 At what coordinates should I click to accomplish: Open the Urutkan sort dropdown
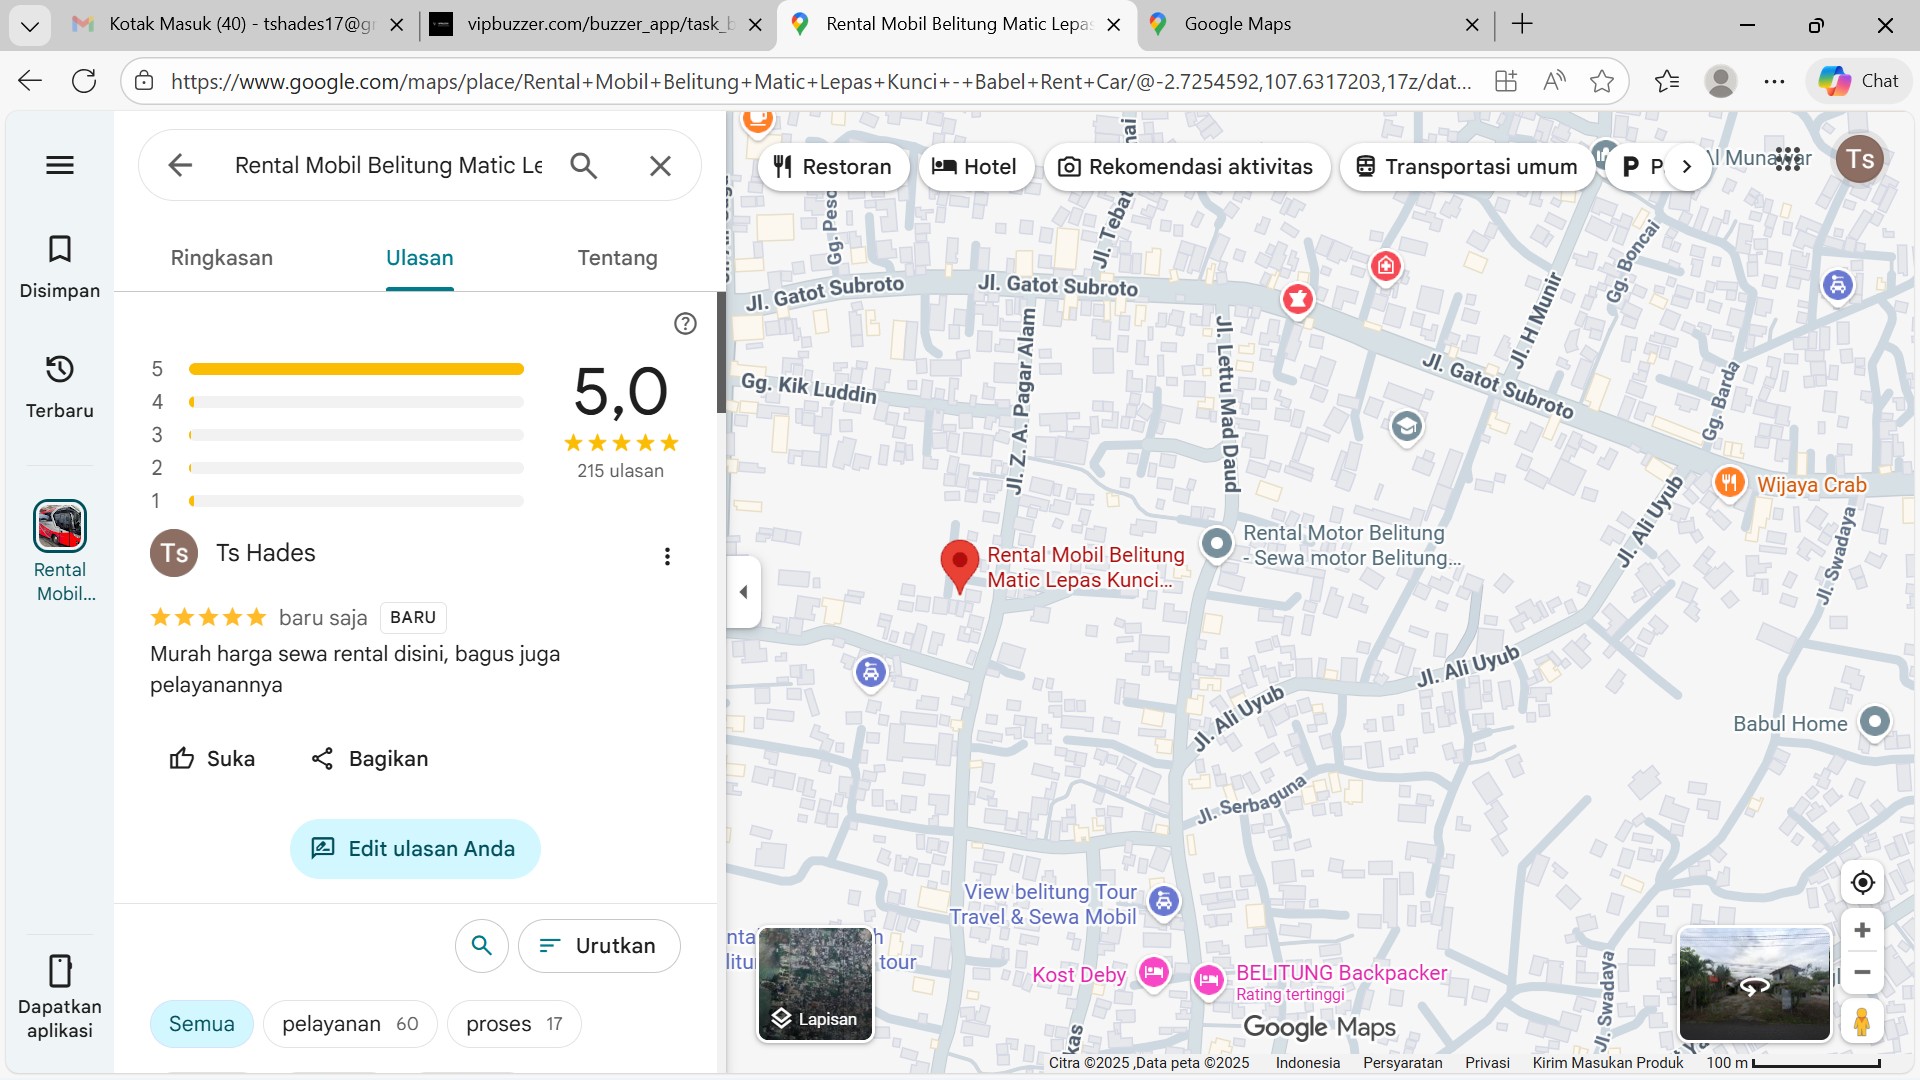[599, 945]
